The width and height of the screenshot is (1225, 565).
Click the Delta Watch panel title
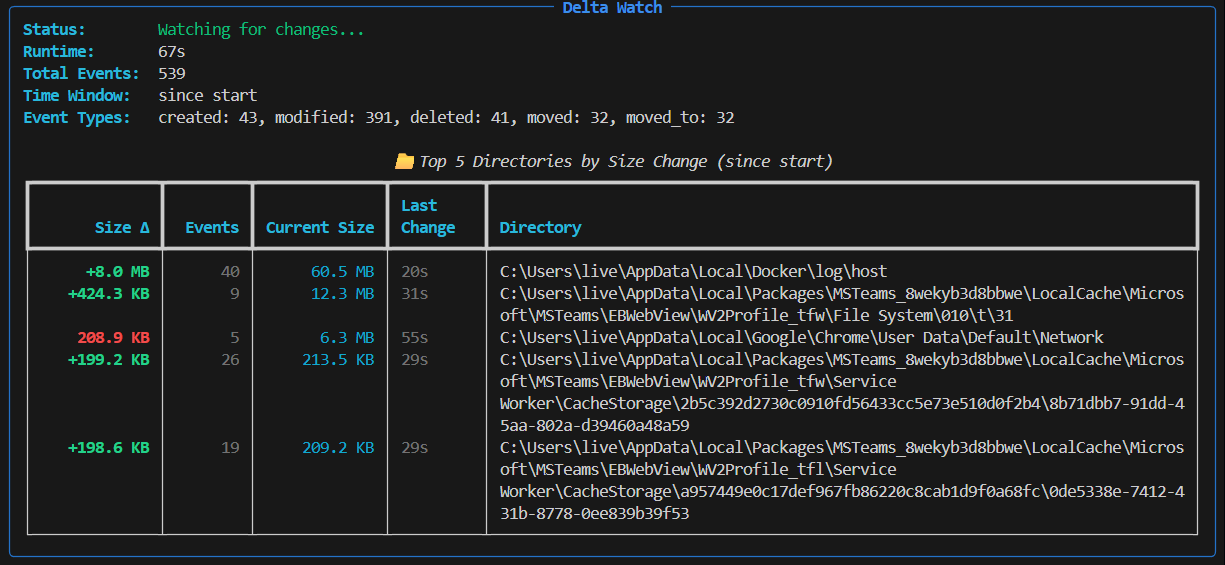pyautogui.click(x=612, y=8)
